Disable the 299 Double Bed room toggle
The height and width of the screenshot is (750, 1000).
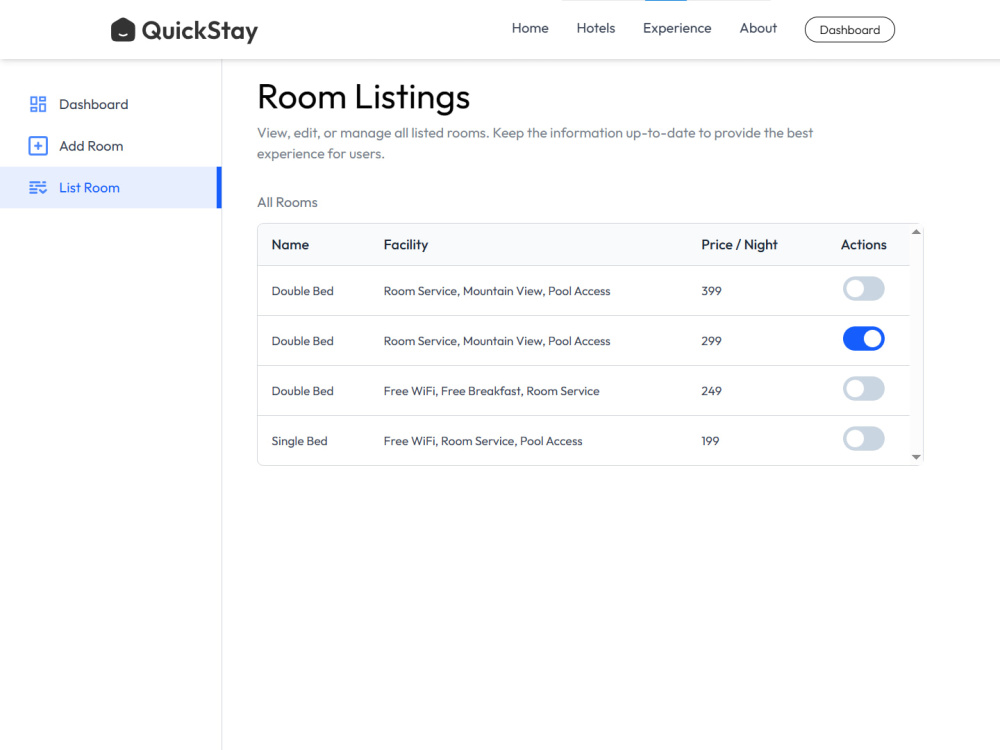(x=863, y=339)
